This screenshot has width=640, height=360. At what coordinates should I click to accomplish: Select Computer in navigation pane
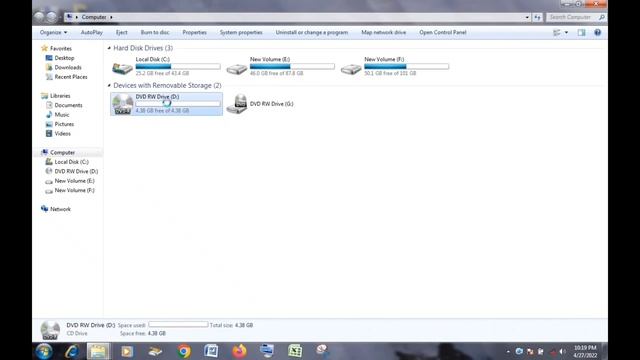tap(62, 152)
